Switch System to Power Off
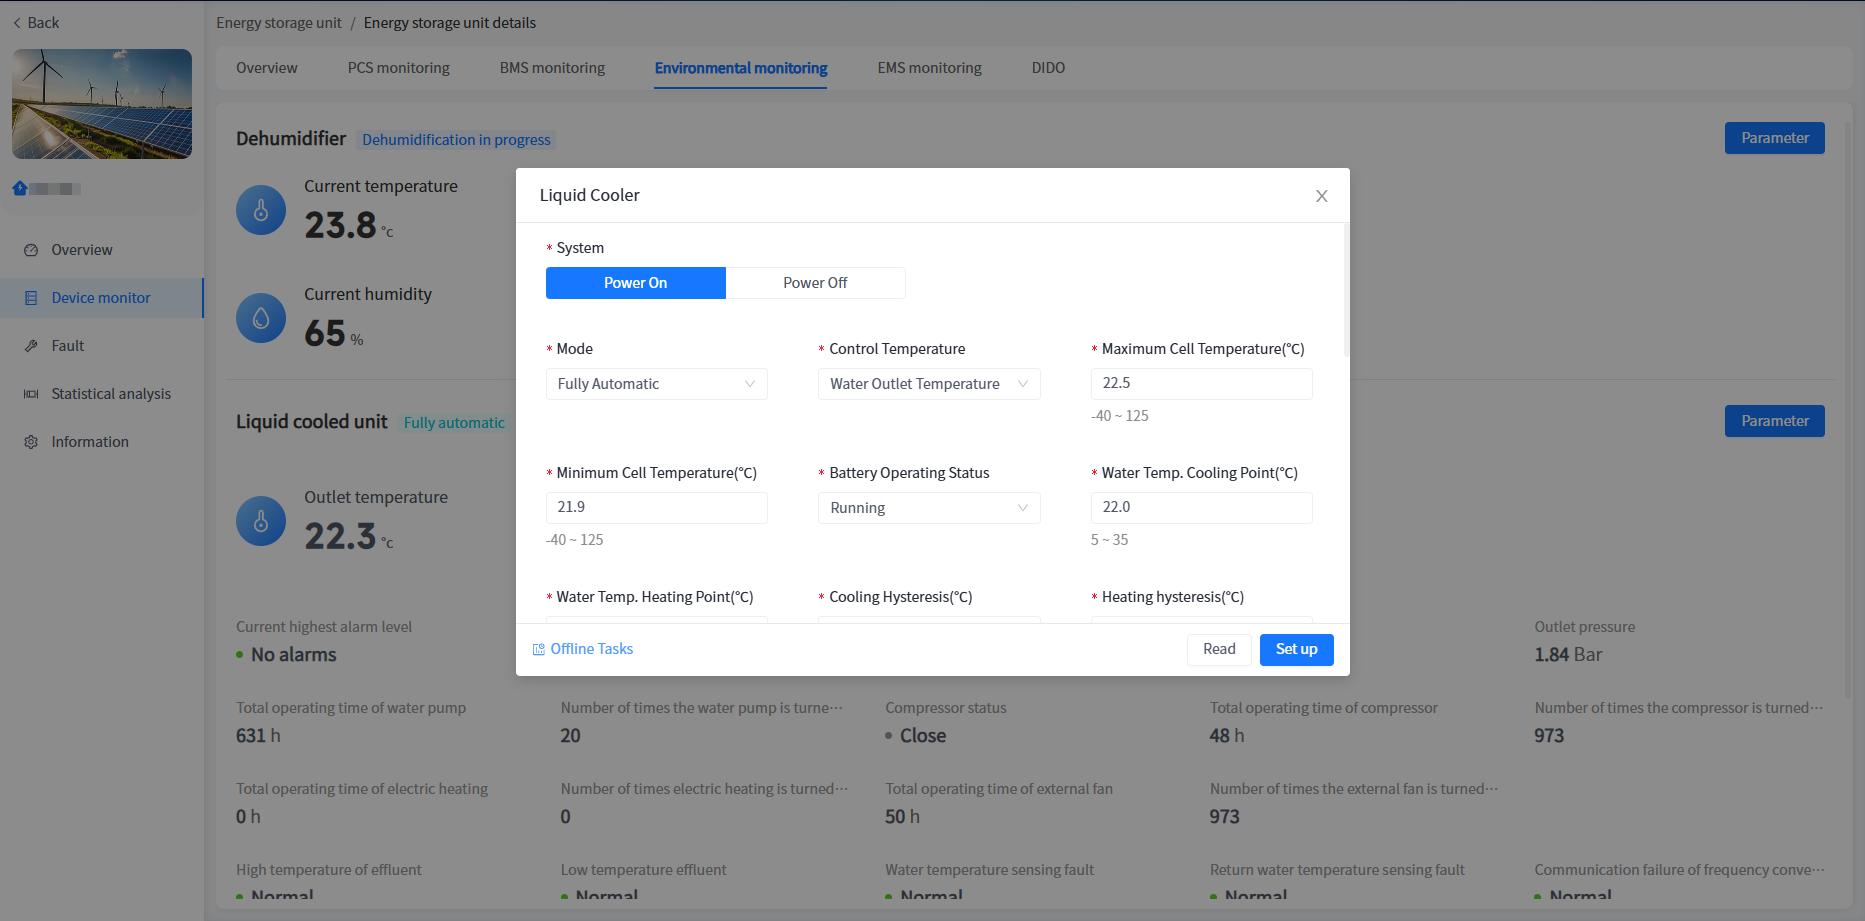This screenshot has width=1865, height=921. click(x=815, y=283)
